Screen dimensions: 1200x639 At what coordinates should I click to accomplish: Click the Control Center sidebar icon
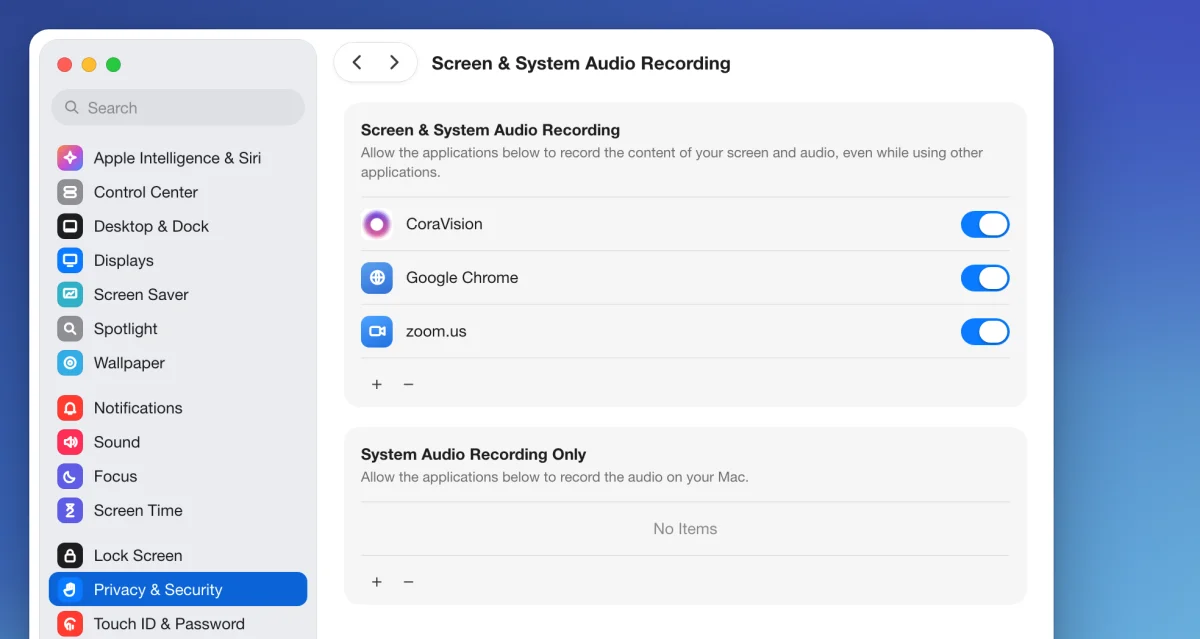tap(70, 192)
